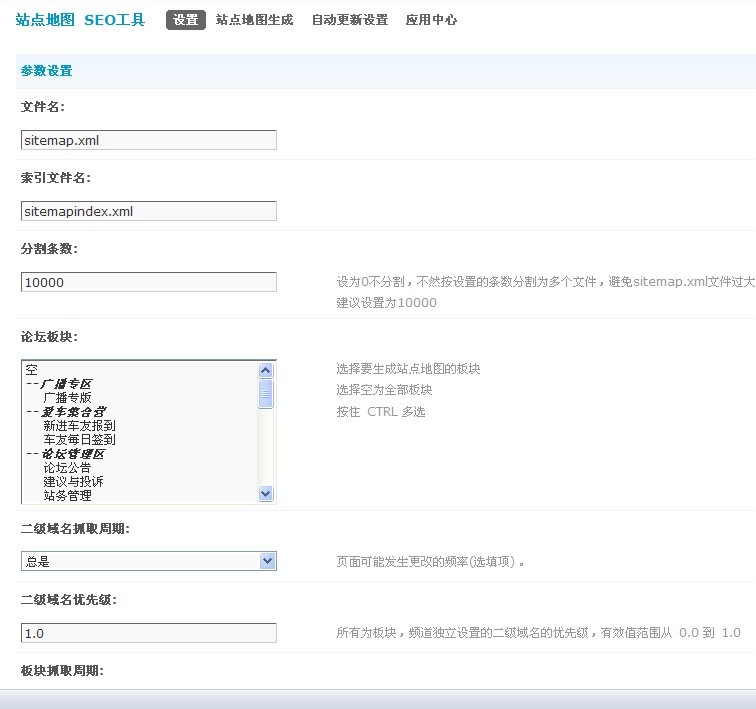Click forum list scroll up arrow
The width and height of the screenshot is (756, 709).
[x=265, y=370]
